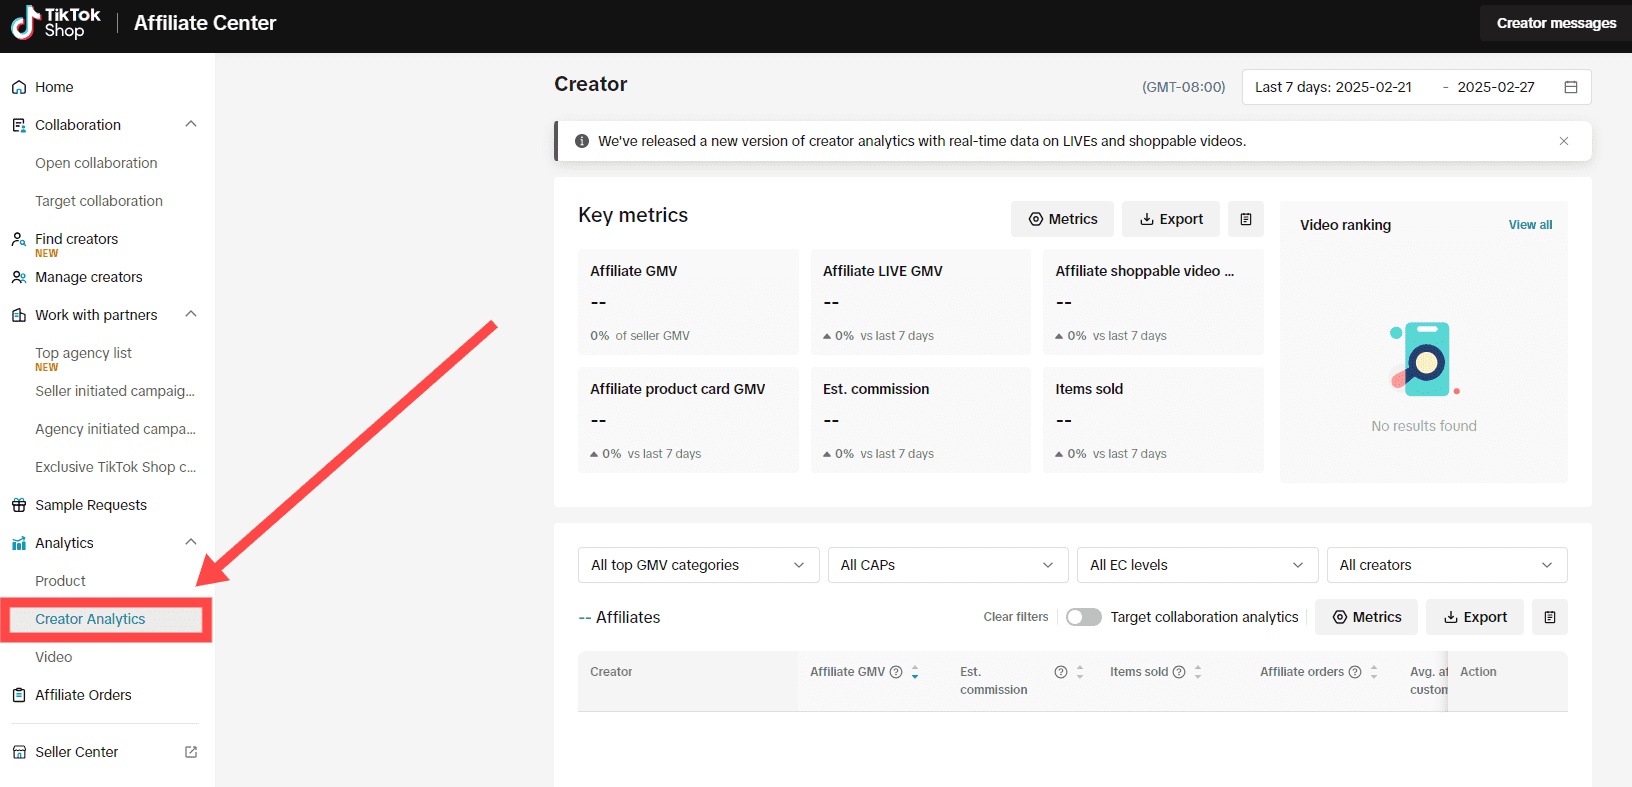Image resolution: width=1632 pixels, height=787 pixels.
Task: Expand the All EC levels dropdown
Action: pos(1196,565)
